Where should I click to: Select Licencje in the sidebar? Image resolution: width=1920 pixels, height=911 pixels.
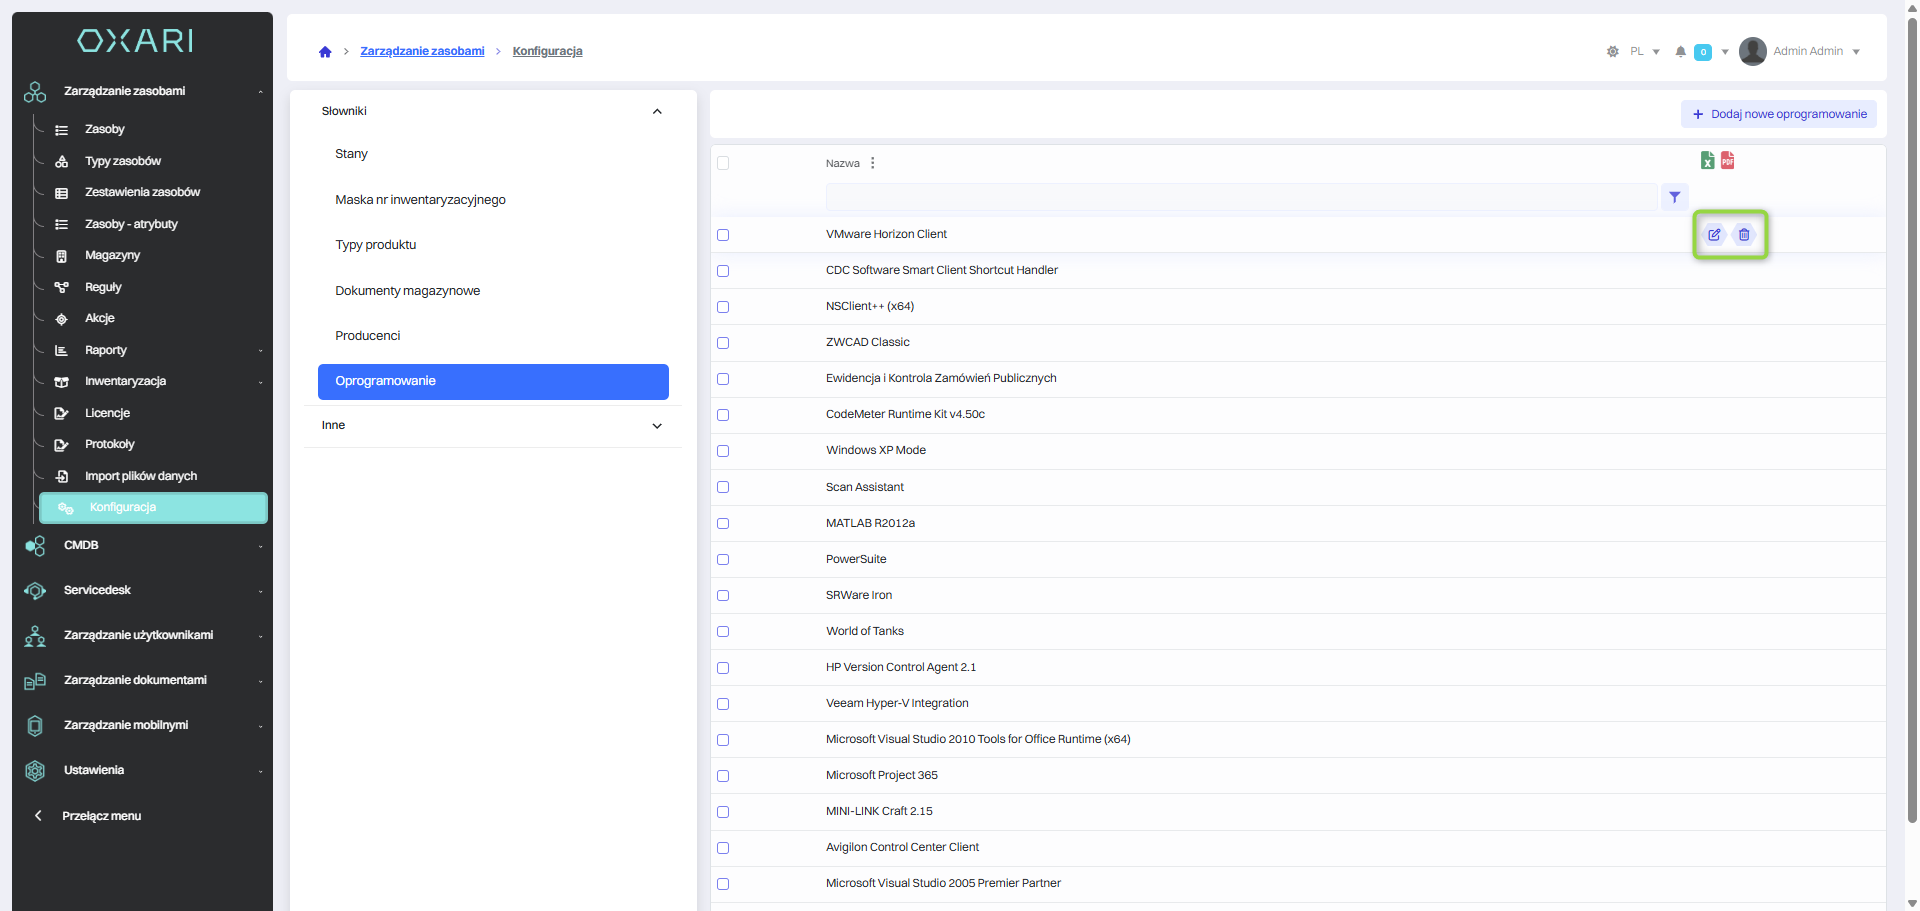(x=107, y=413)
